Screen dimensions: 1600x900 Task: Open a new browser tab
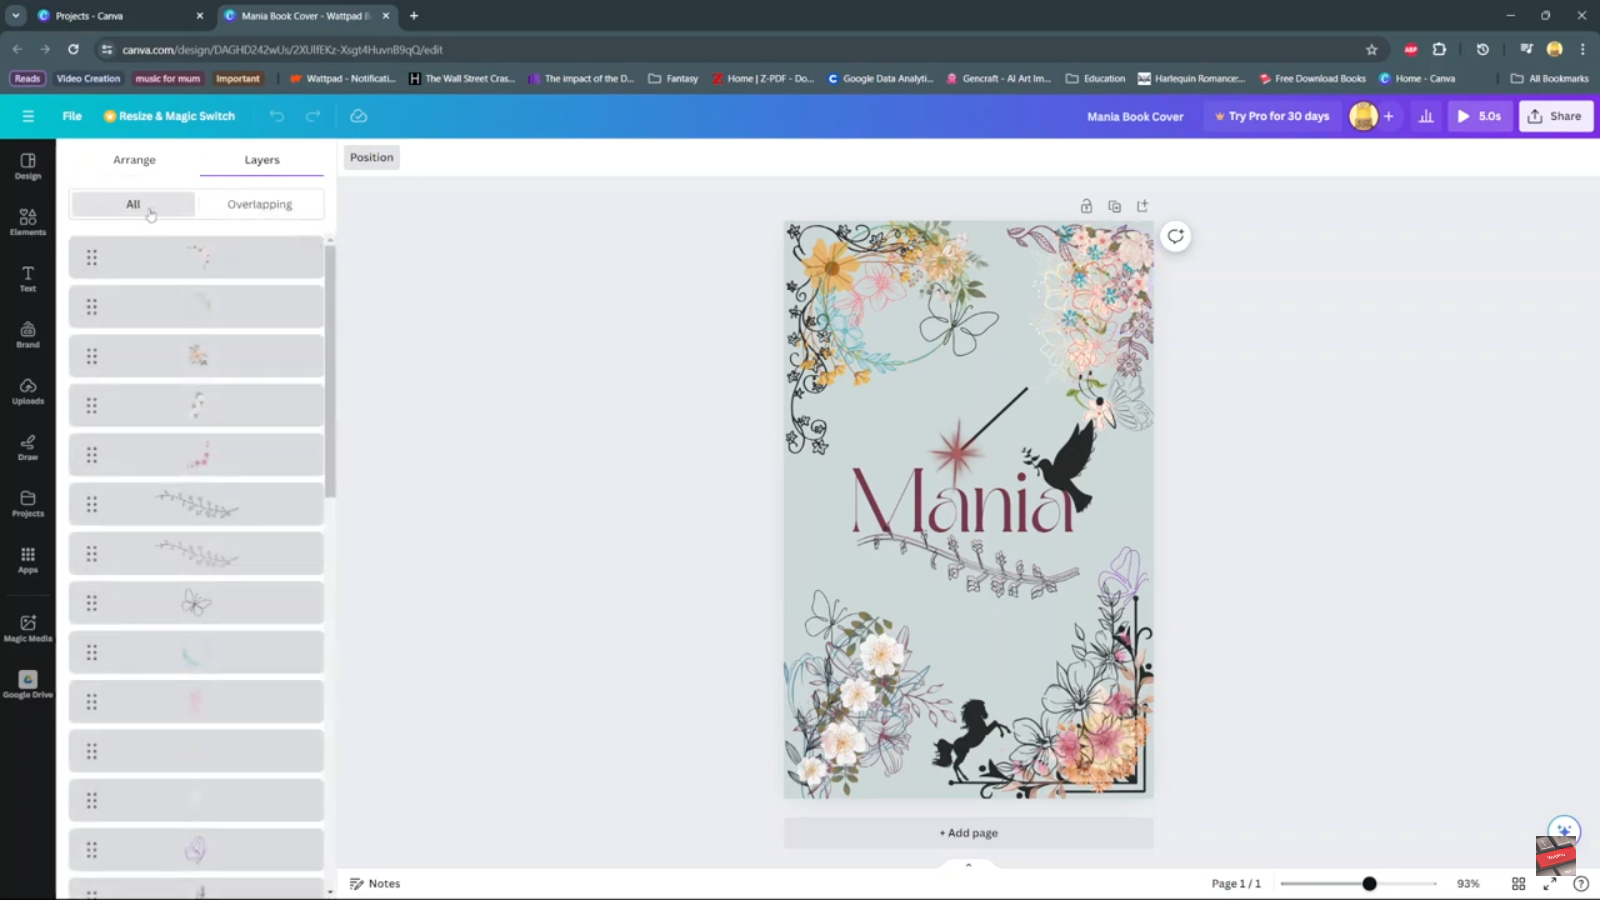click(414, 16)
